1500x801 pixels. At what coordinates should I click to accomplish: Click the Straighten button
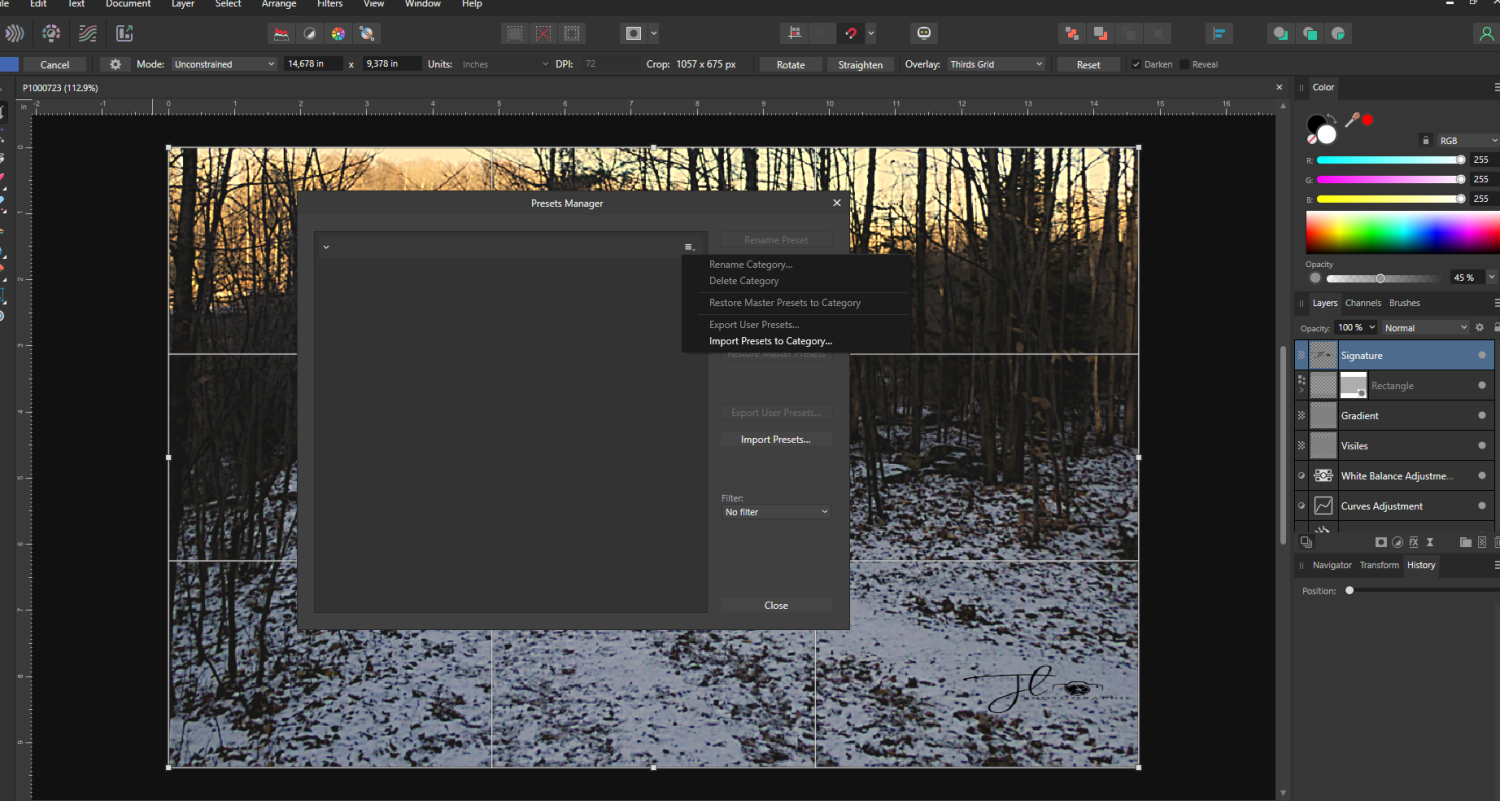pos(859,64)
